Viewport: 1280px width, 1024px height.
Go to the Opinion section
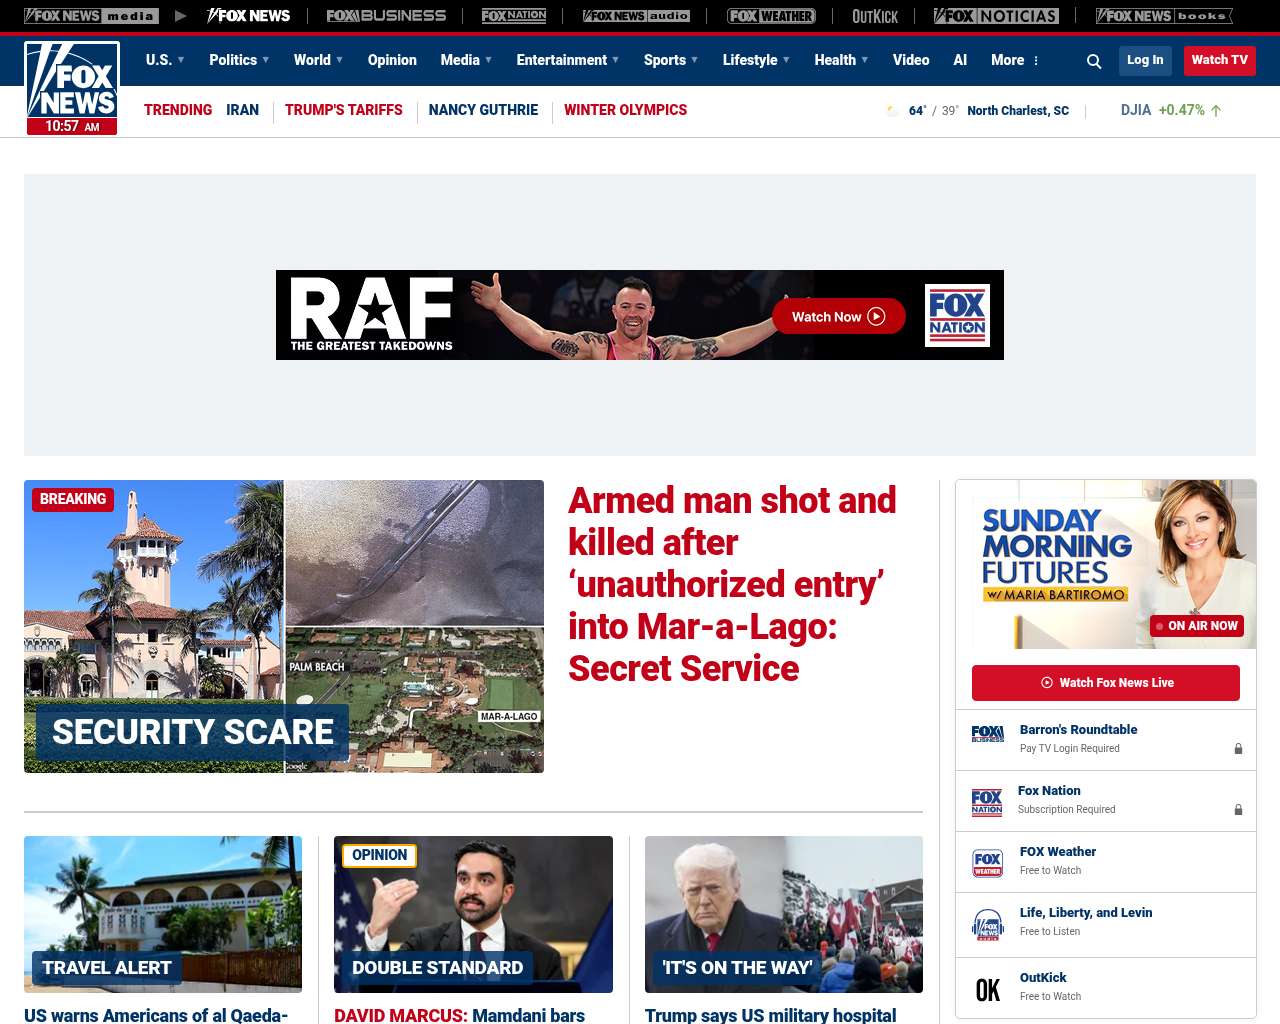coord(392,60)
